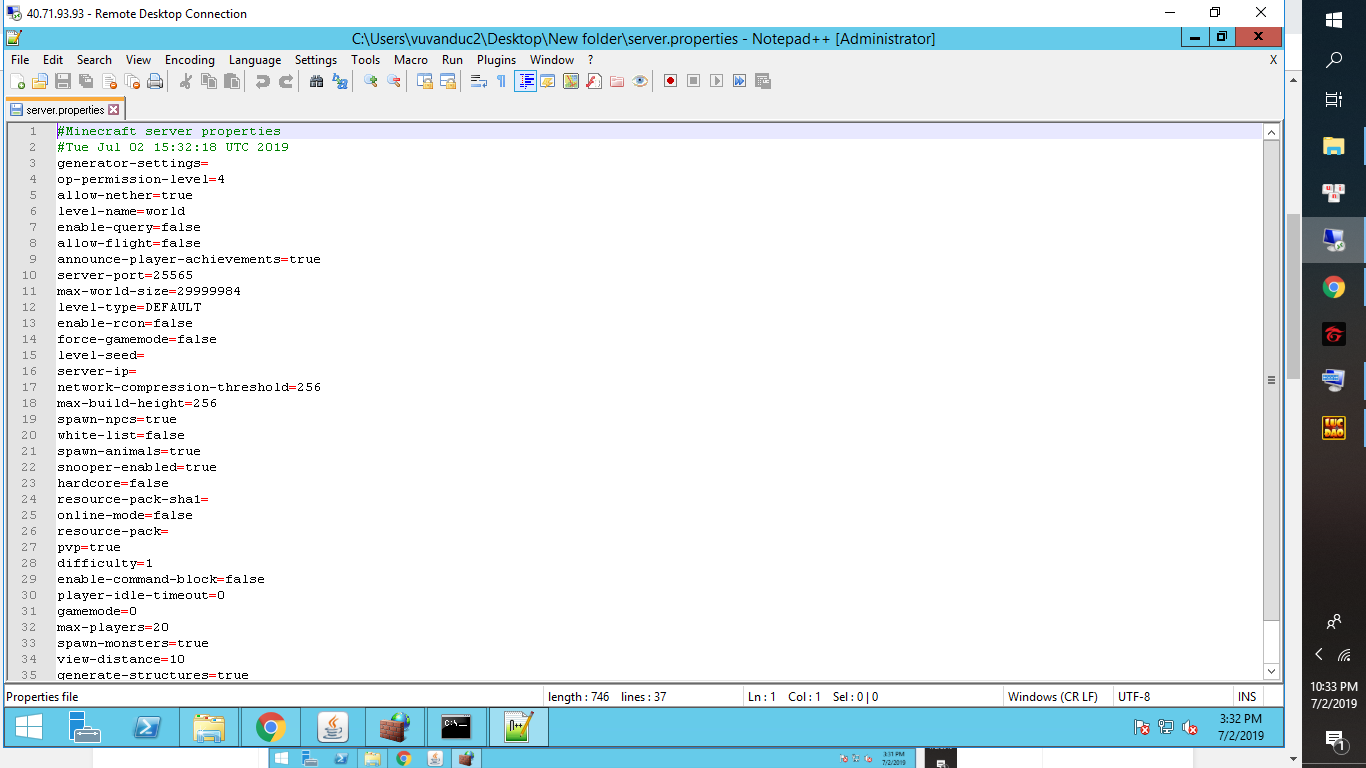
Task: Open Chrome from the remote taskbar
Action: point(271,727)
